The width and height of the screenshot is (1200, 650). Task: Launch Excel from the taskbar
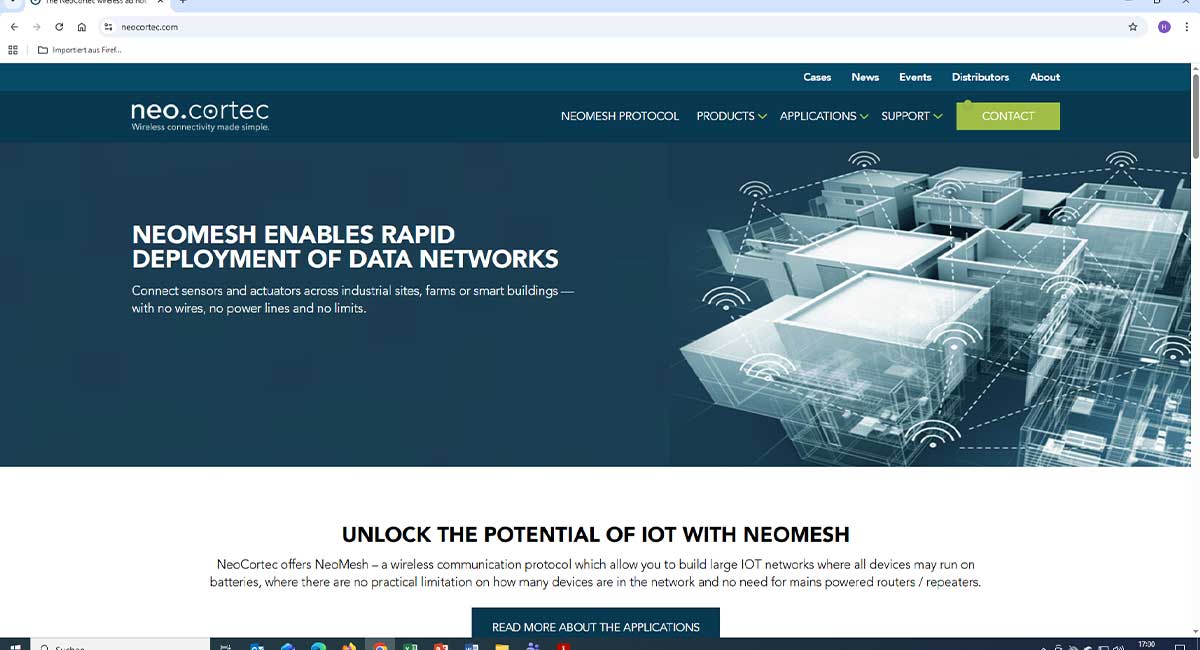(410, 646)
